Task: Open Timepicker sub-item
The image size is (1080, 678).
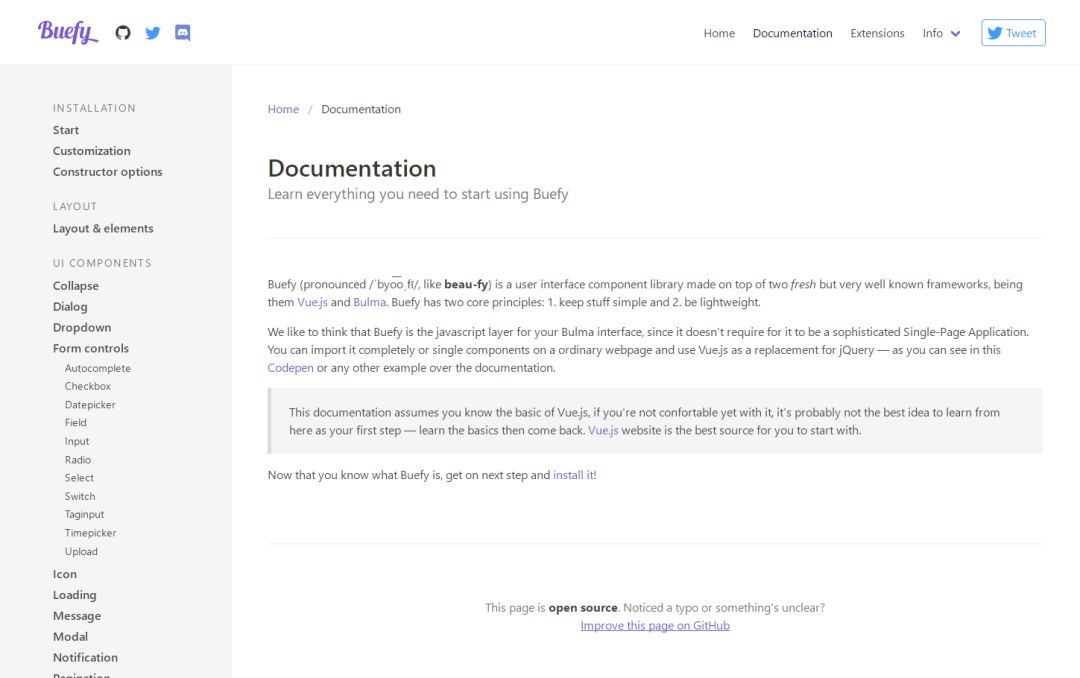Action: pos(90,533)
